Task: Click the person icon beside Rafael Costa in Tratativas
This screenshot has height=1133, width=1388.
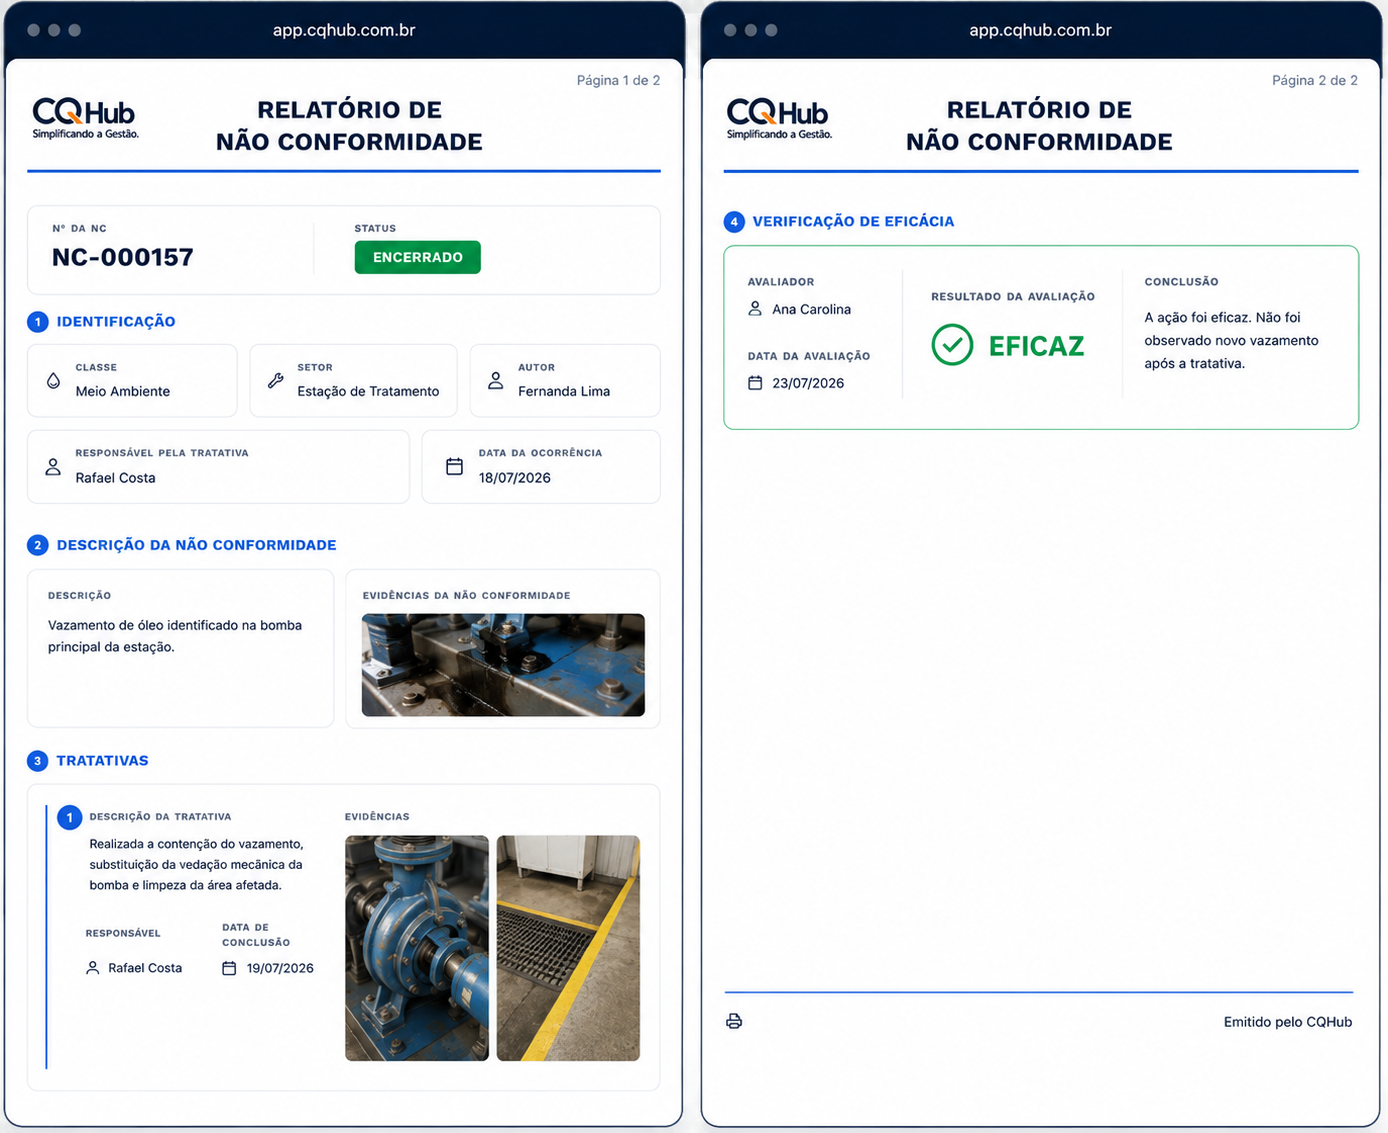Action: [93, 968]
